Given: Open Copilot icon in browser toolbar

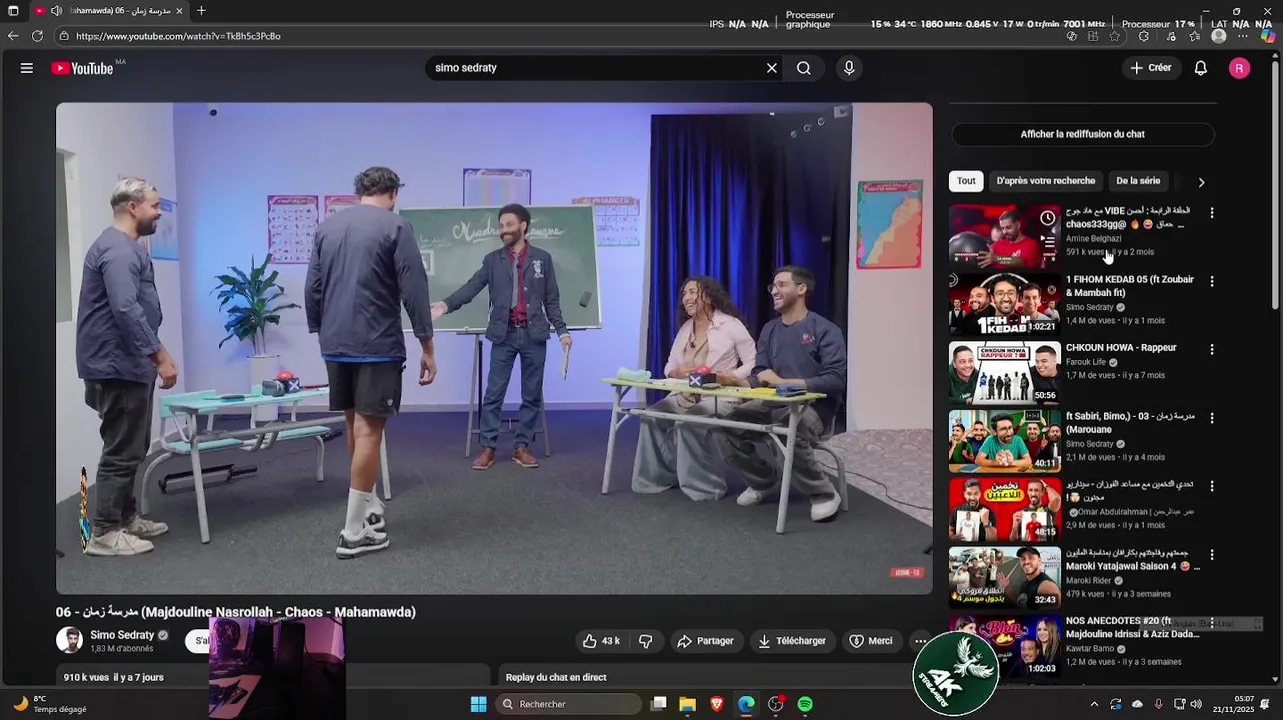Looking at the screenshot, I should [x=1268, y=36].
